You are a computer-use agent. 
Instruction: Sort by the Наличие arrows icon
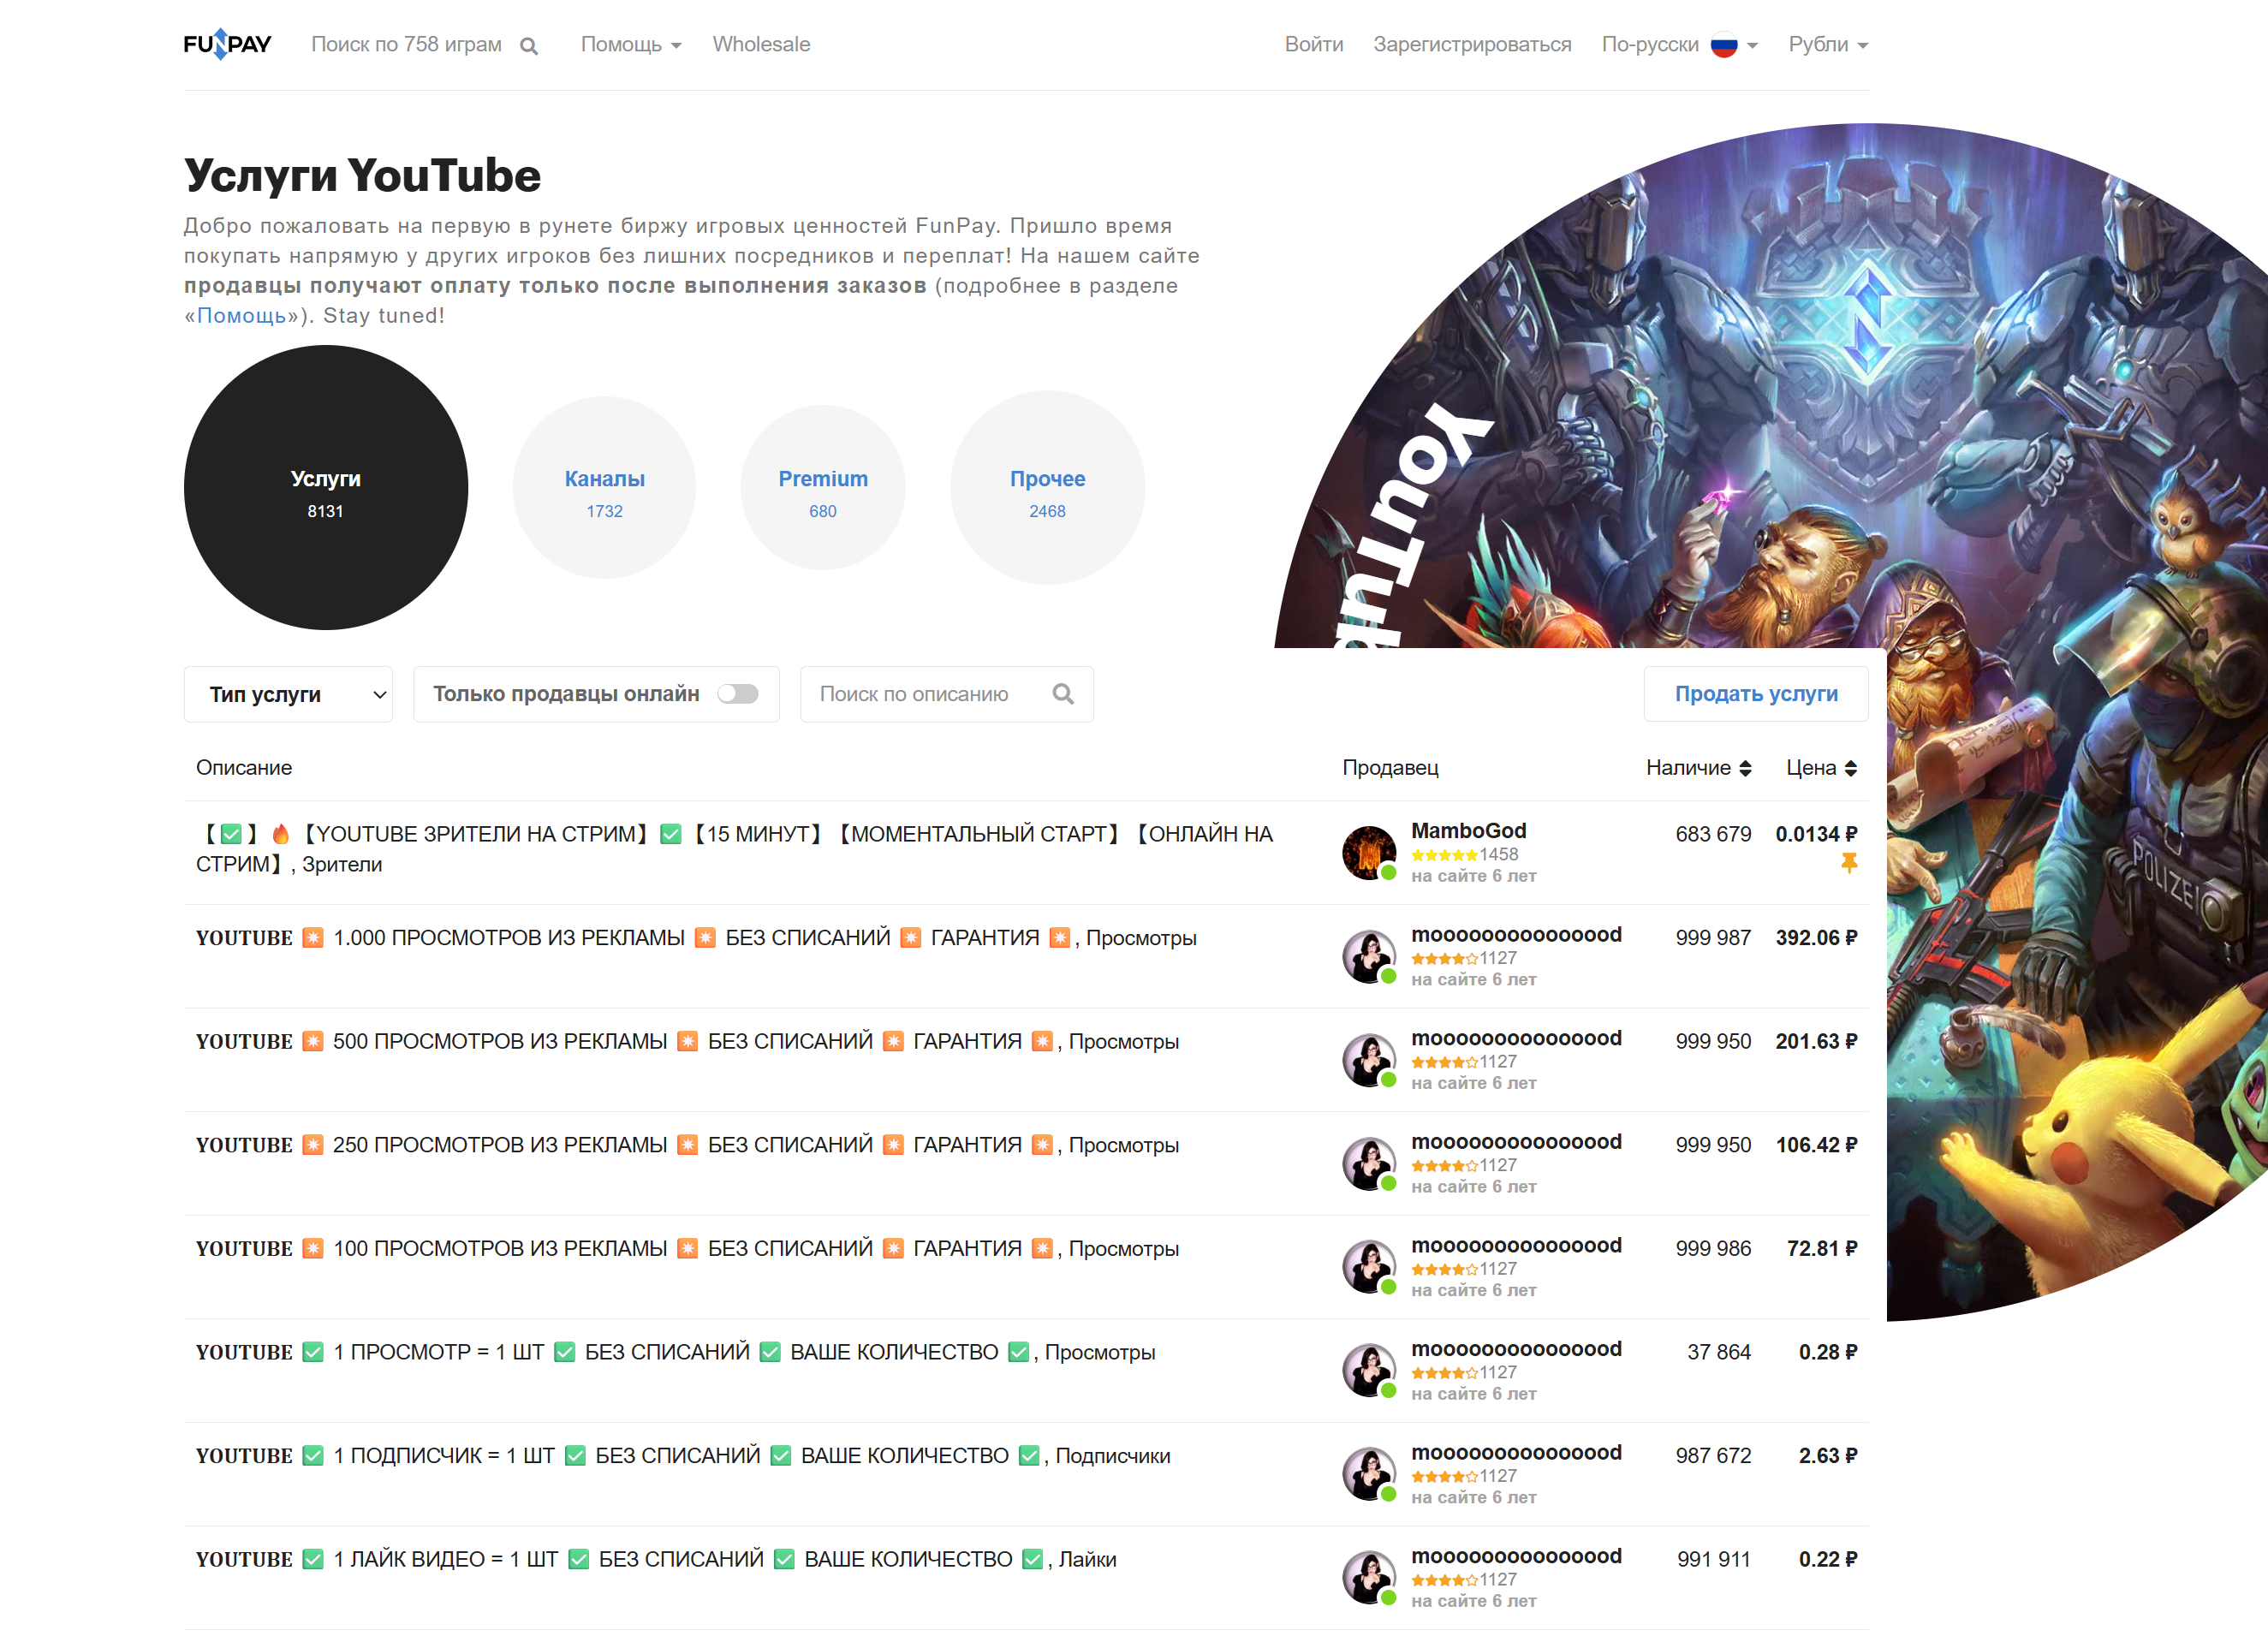[x=1745, y=768]
